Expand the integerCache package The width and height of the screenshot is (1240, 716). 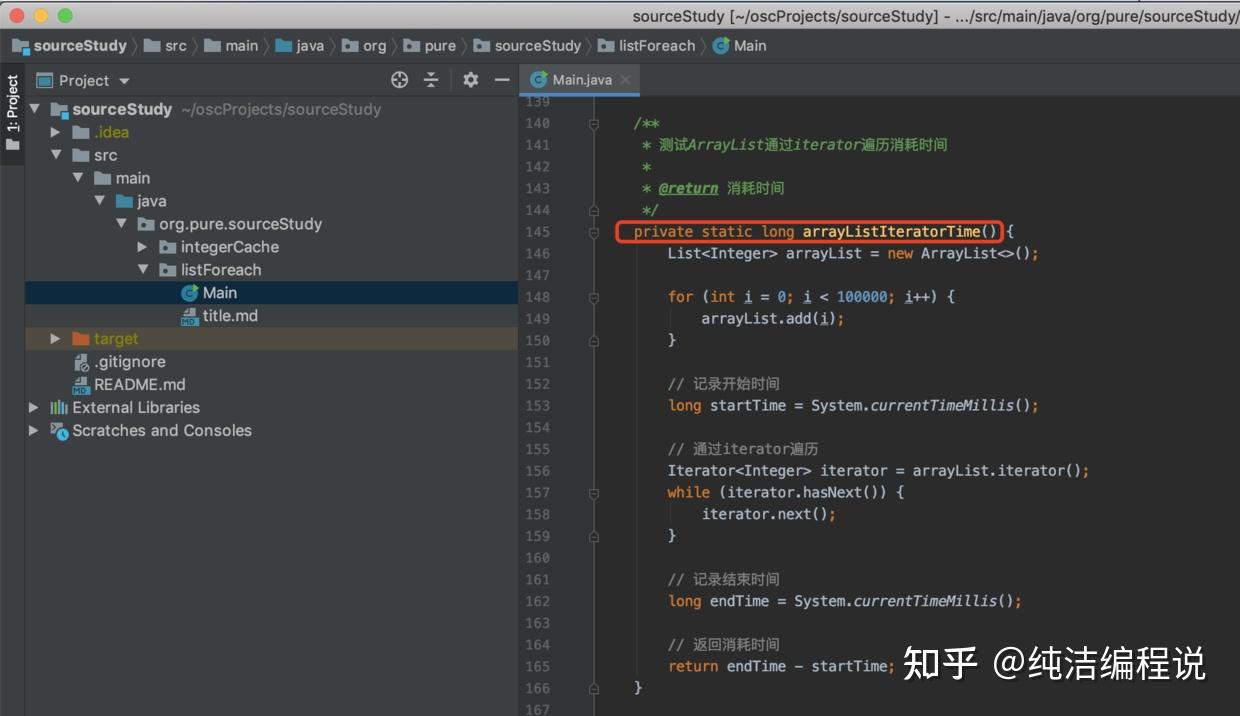pos(143,247)
